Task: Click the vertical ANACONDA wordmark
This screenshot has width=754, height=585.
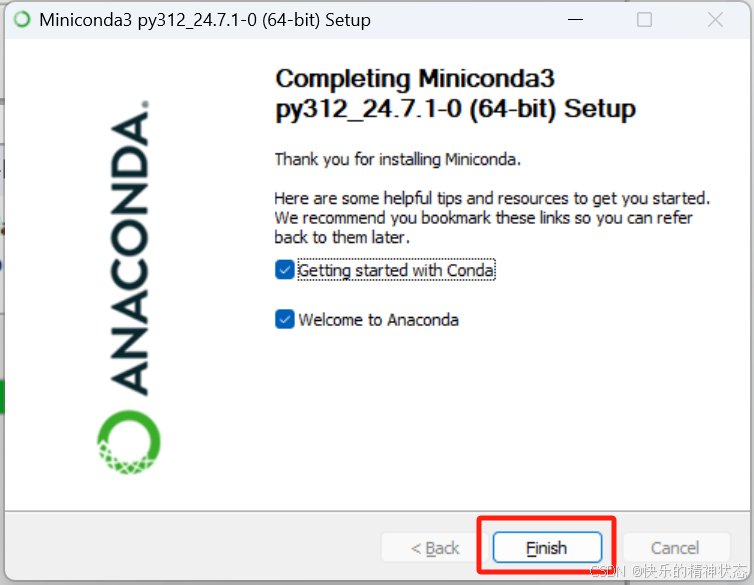Action: click(130, 248)
